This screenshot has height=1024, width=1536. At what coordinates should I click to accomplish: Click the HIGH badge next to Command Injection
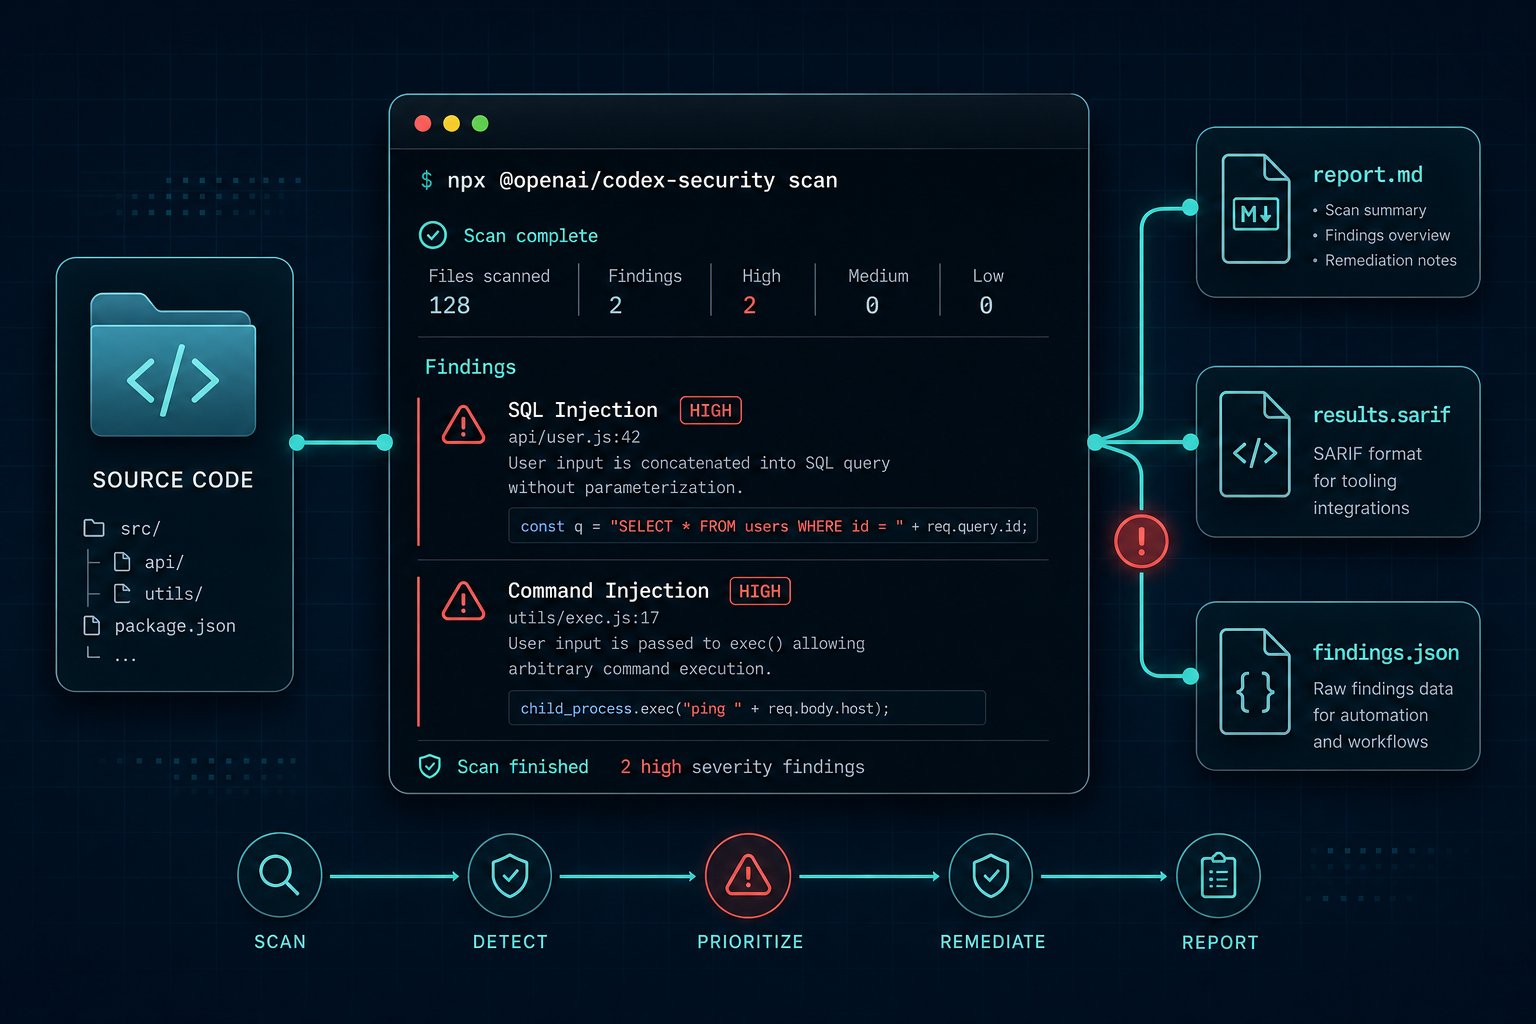[x=760, y=591]
